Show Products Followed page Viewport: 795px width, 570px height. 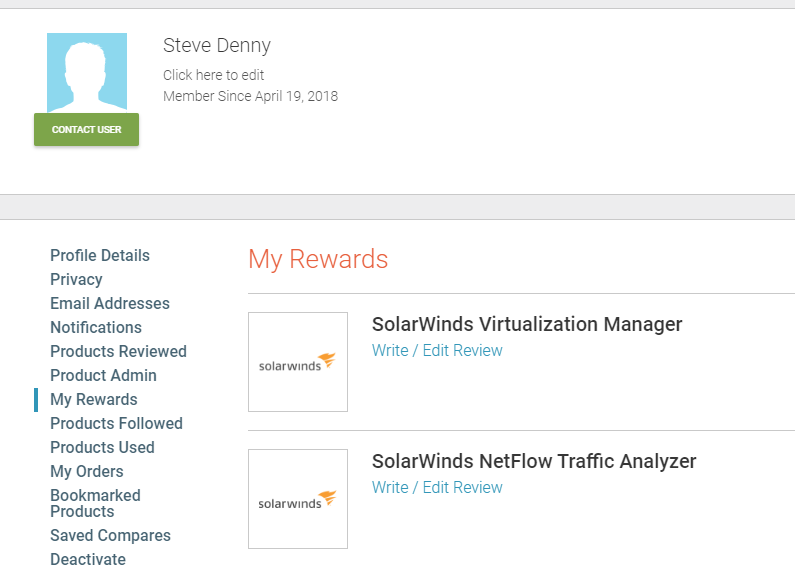[x=116, y=424]
